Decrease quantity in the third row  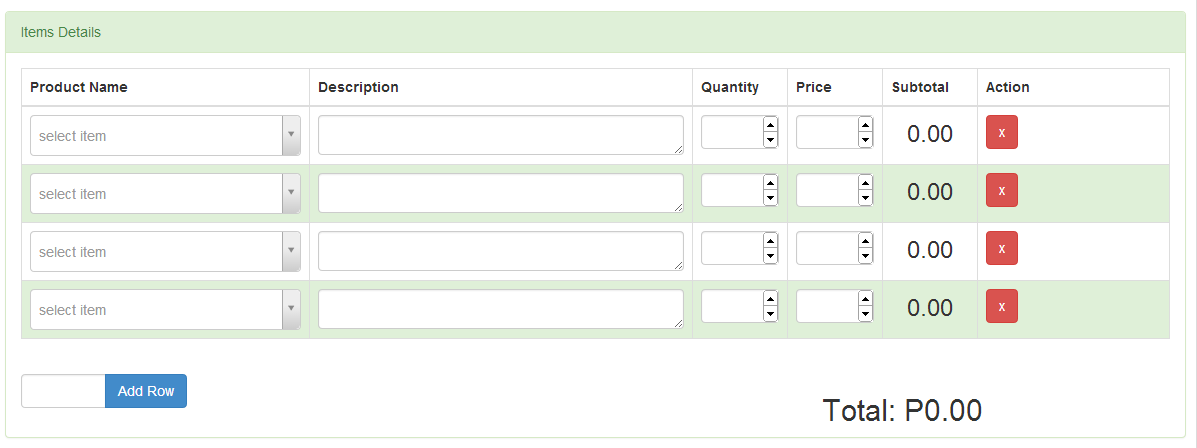pos(770,257)
